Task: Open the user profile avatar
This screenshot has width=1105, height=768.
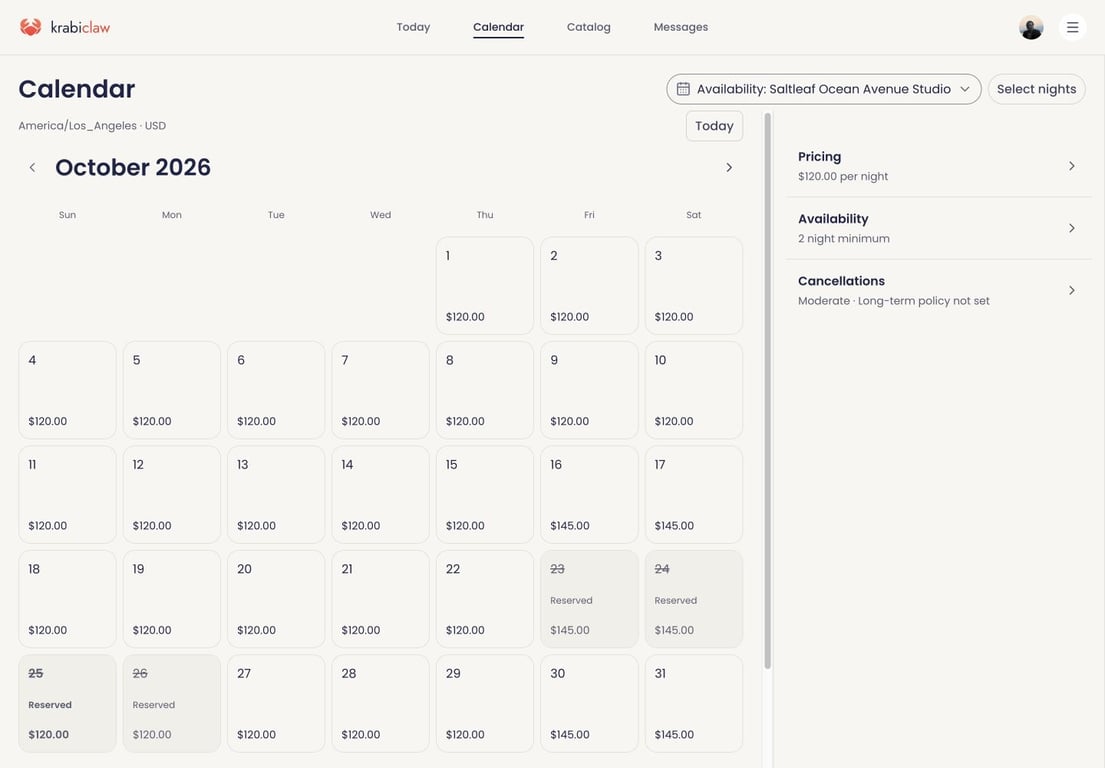Action: [x=1031, y=27]
